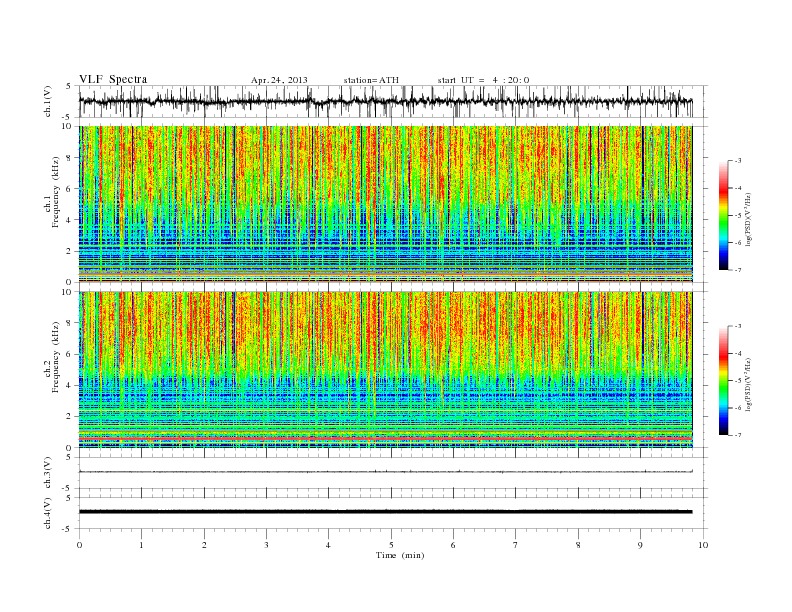Viewport: 792px width, 612px height.
Task: Click the ch.2 frequency tick label 2
Action: pyautogui.click(x=69, y=417)
